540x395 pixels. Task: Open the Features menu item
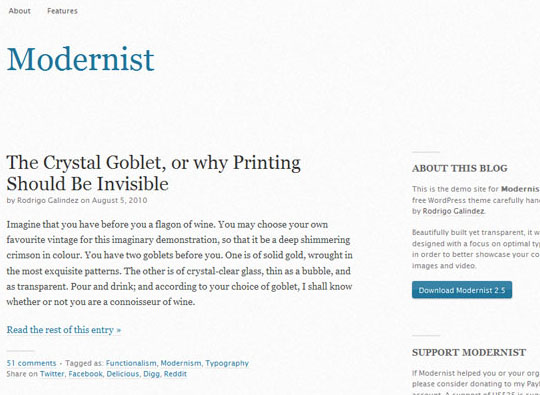pyautogui.click(x=62, y=11)
